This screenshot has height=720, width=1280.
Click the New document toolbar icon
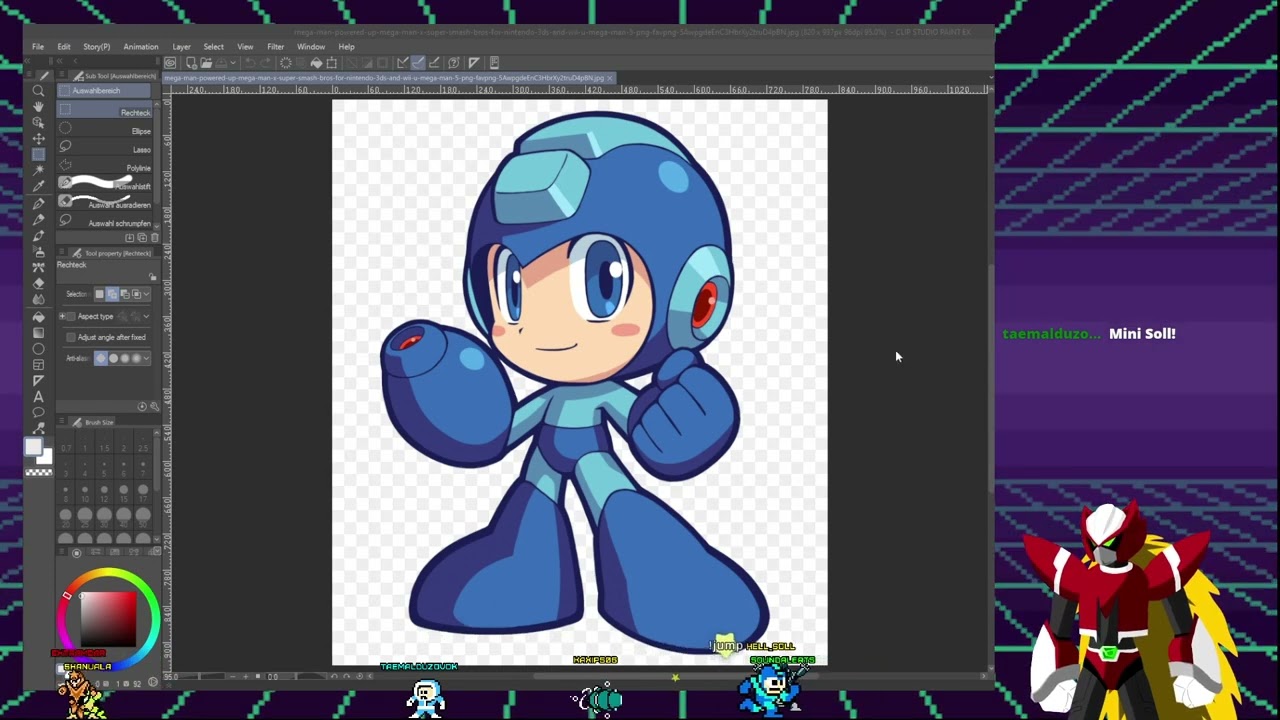click(x=191, y=63)
